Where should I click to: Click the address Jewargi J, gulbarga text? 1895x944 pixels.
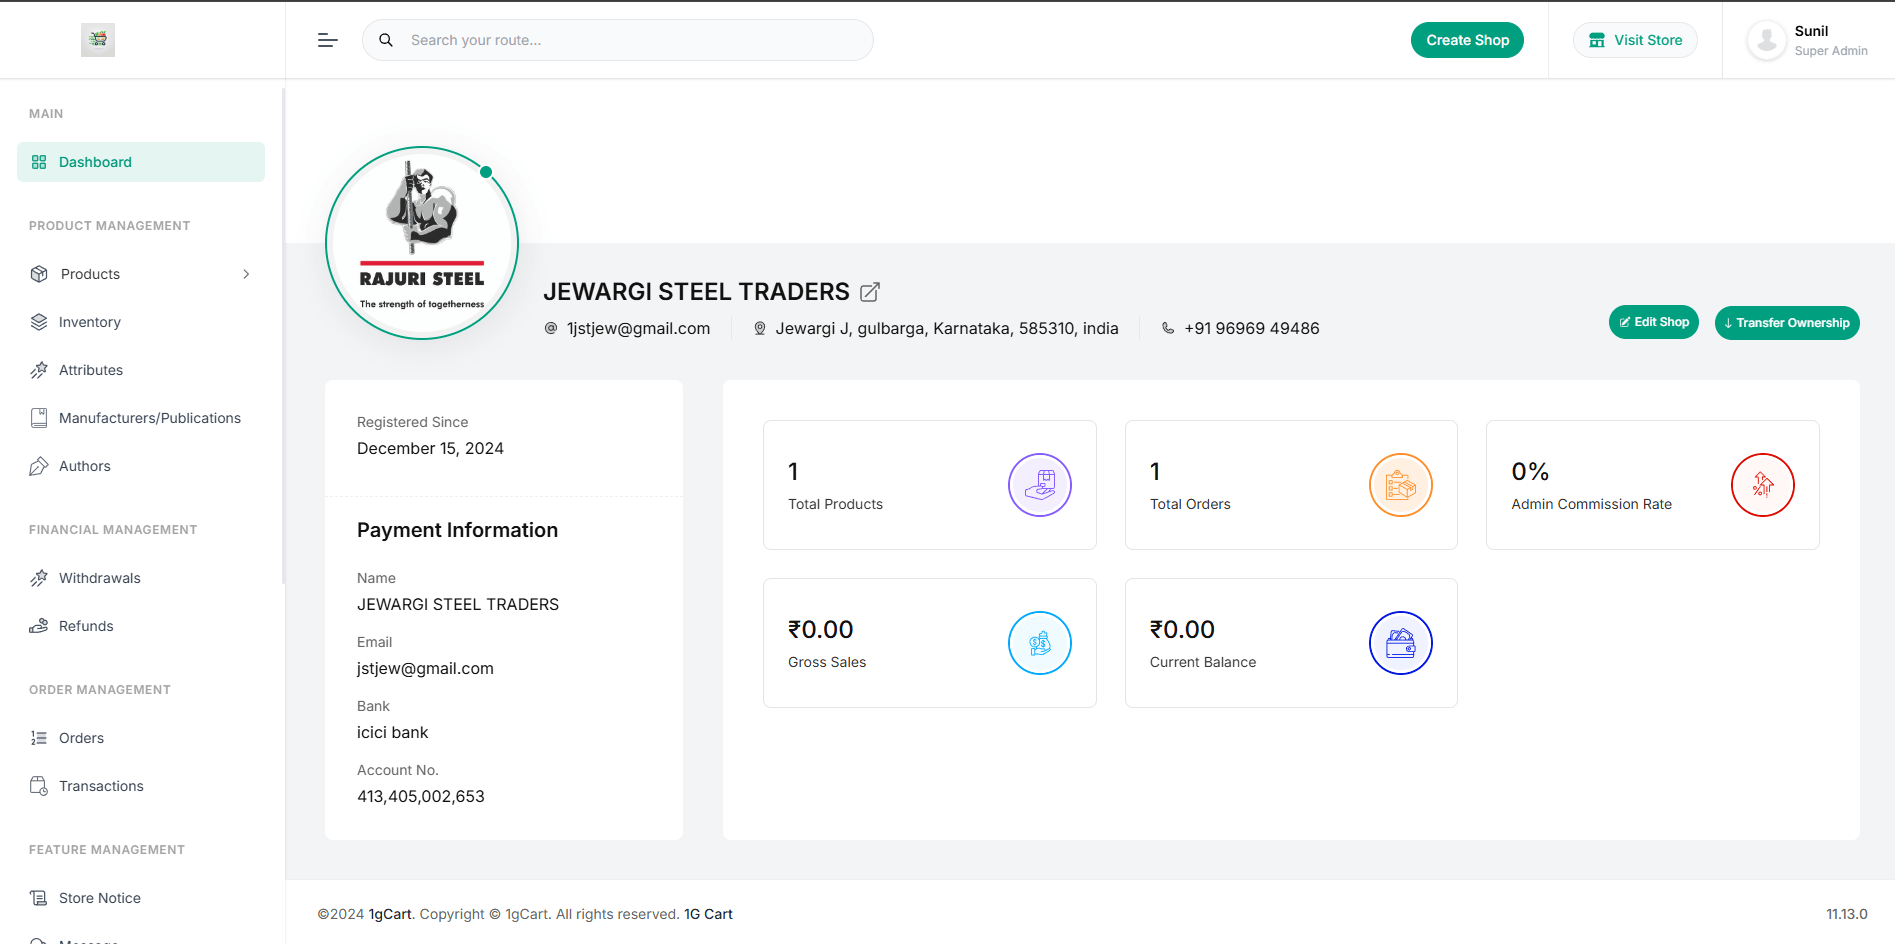947,328
